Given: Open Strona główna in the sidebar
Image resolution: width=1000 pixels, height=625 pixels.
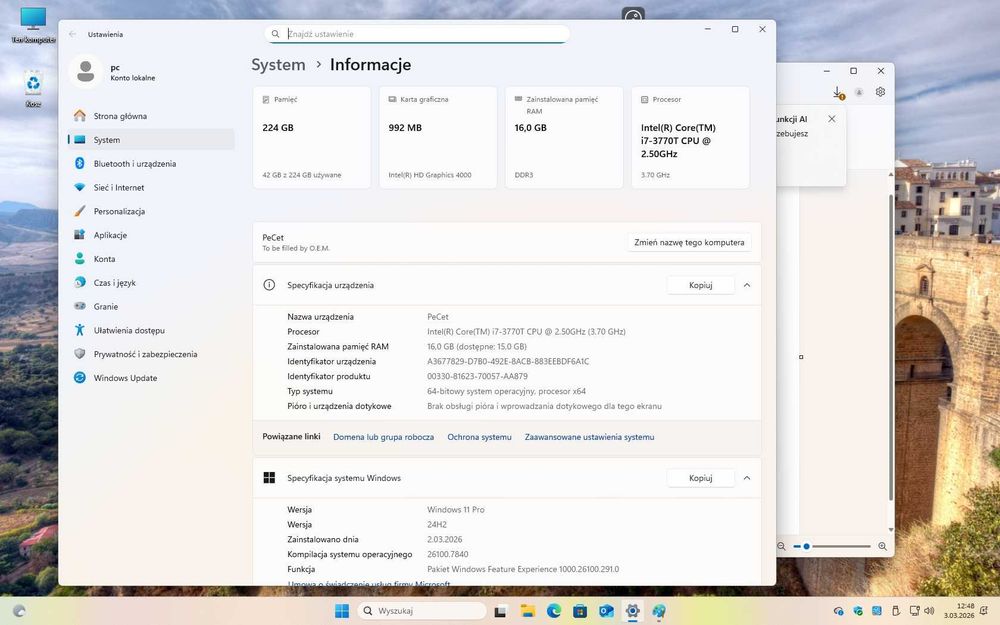Looking at the screenshot, I should [x=151, y=116].
